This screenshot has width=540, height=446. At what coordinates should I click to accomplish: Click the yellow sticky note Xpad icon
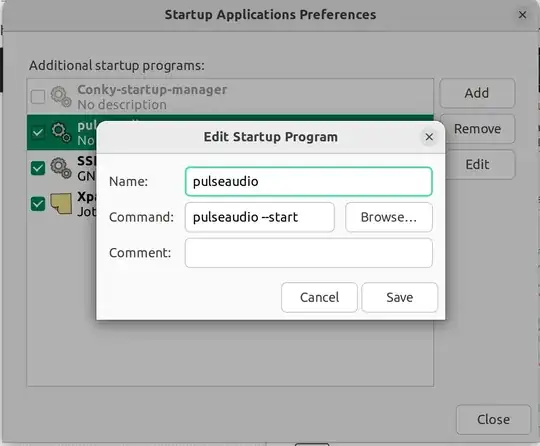(61, 204)
